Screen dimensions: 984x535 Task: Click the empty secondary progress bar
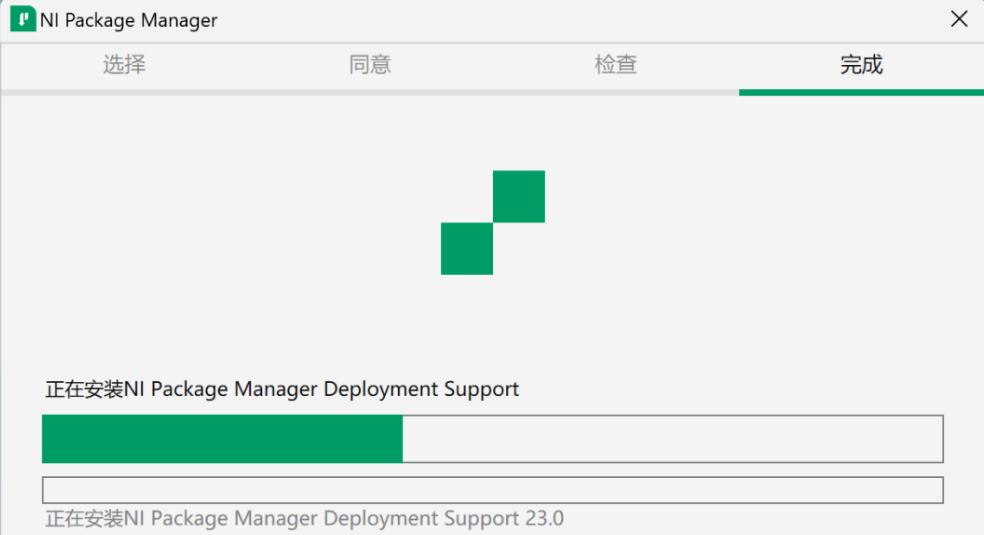pos(492,490)
